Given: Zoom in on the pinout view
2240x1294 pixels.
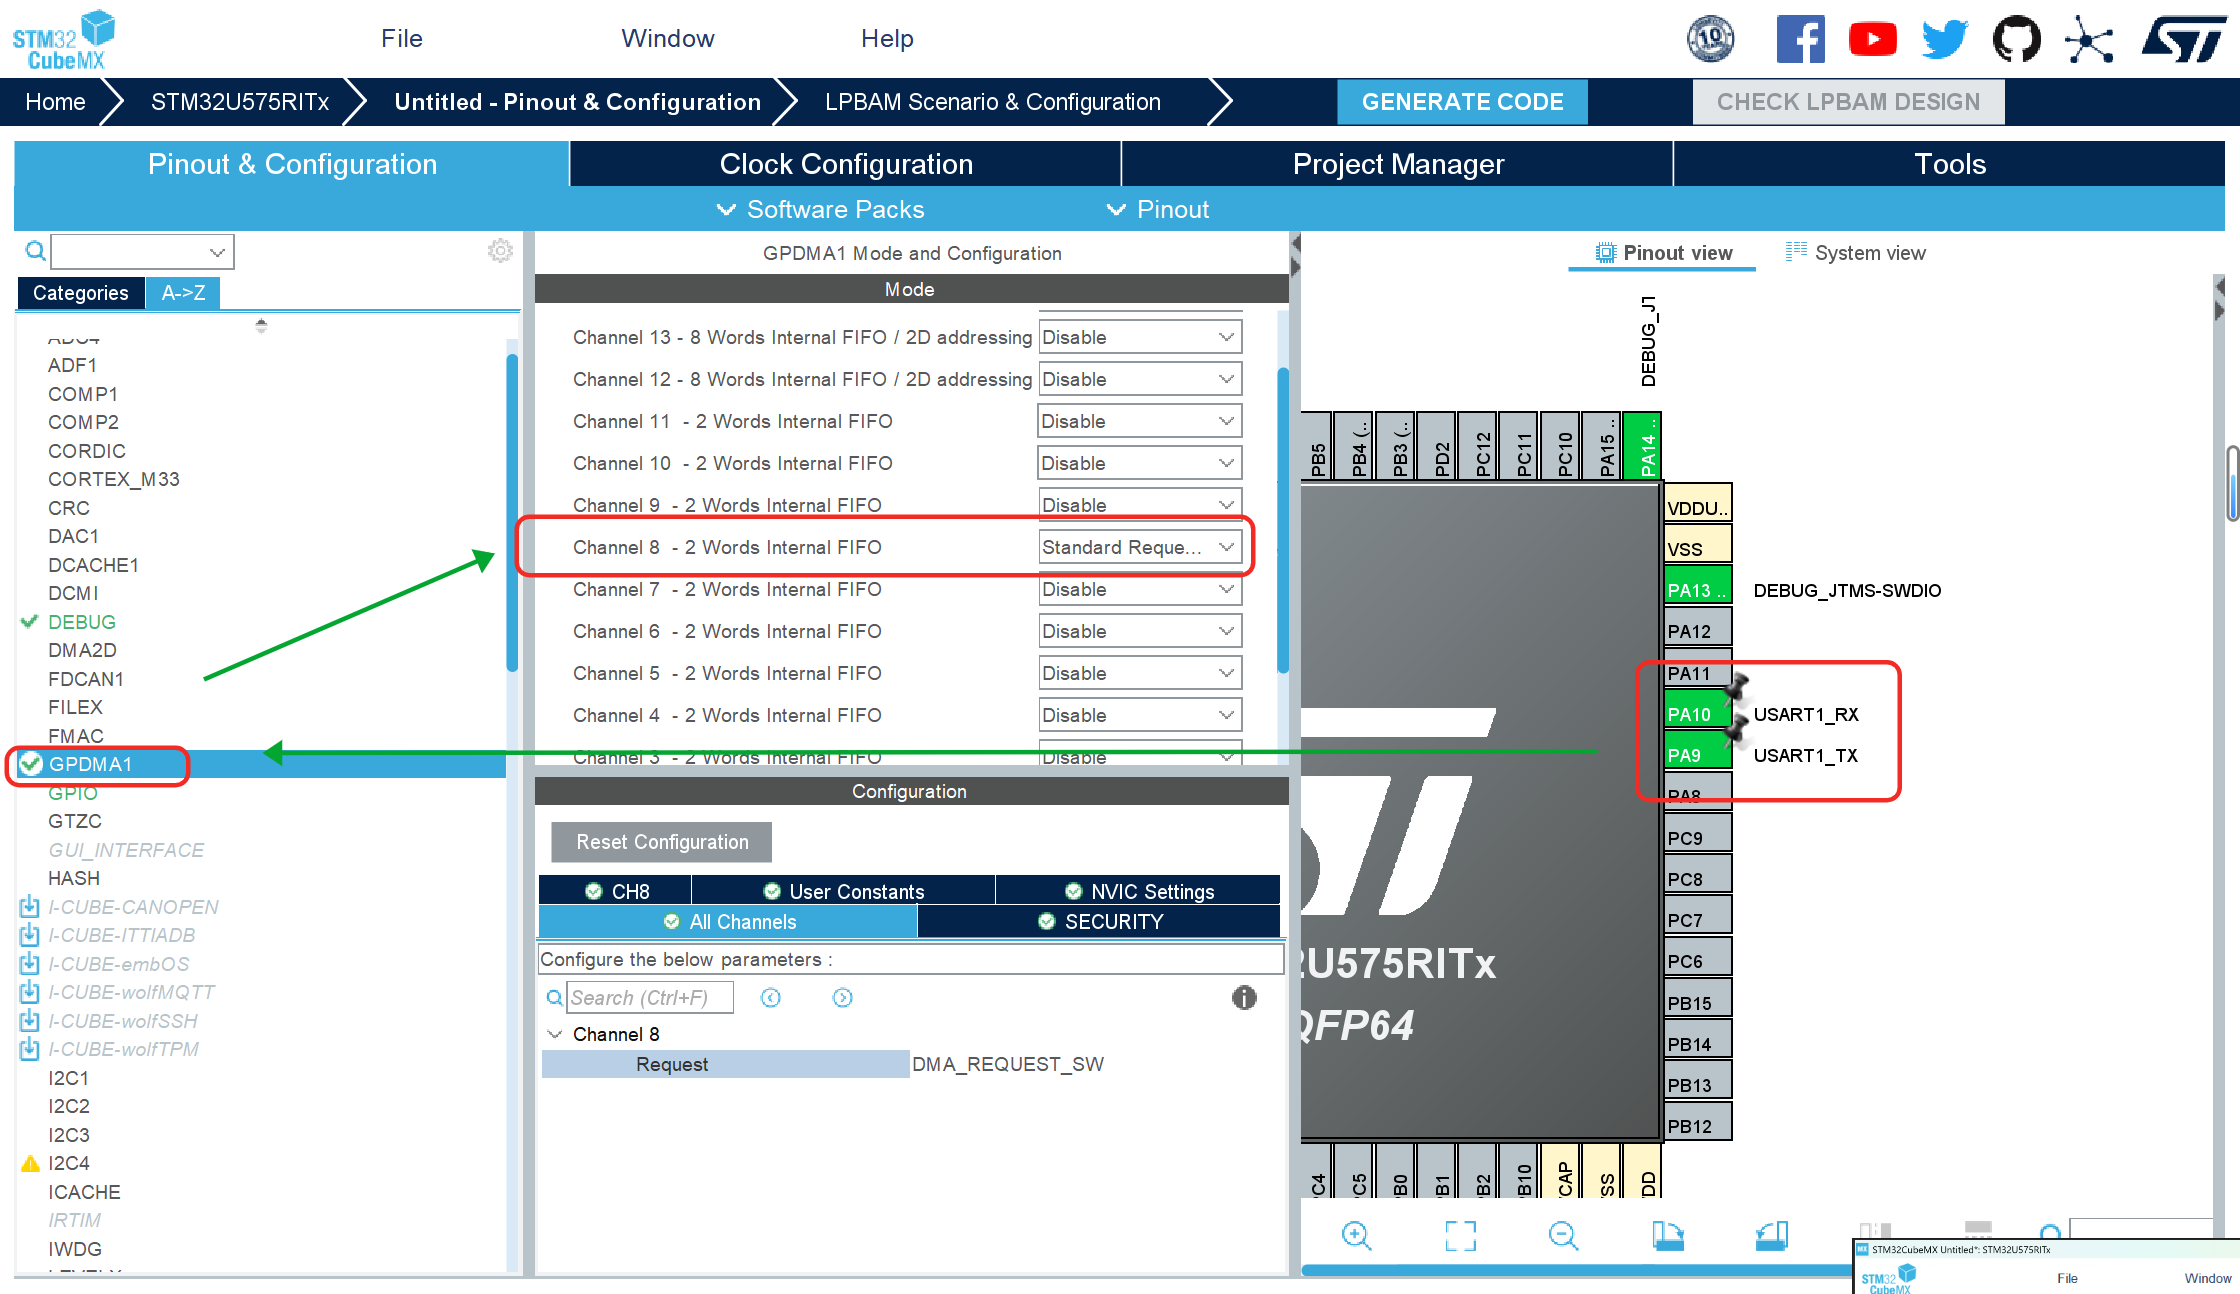Looking at the screenshot, I should [x=1356, y=1236].
